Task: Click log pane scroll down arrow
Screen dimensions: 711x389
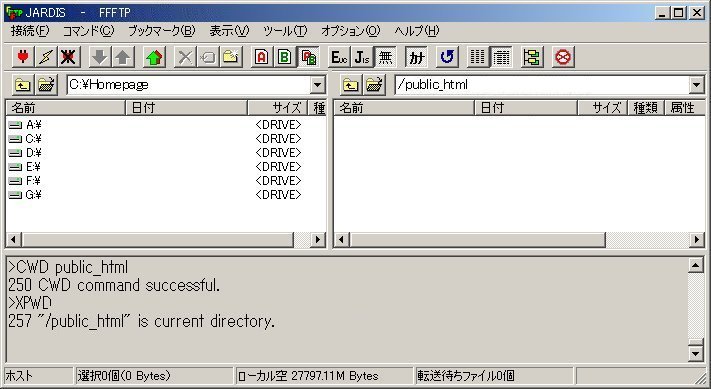Action: point(696,353)
